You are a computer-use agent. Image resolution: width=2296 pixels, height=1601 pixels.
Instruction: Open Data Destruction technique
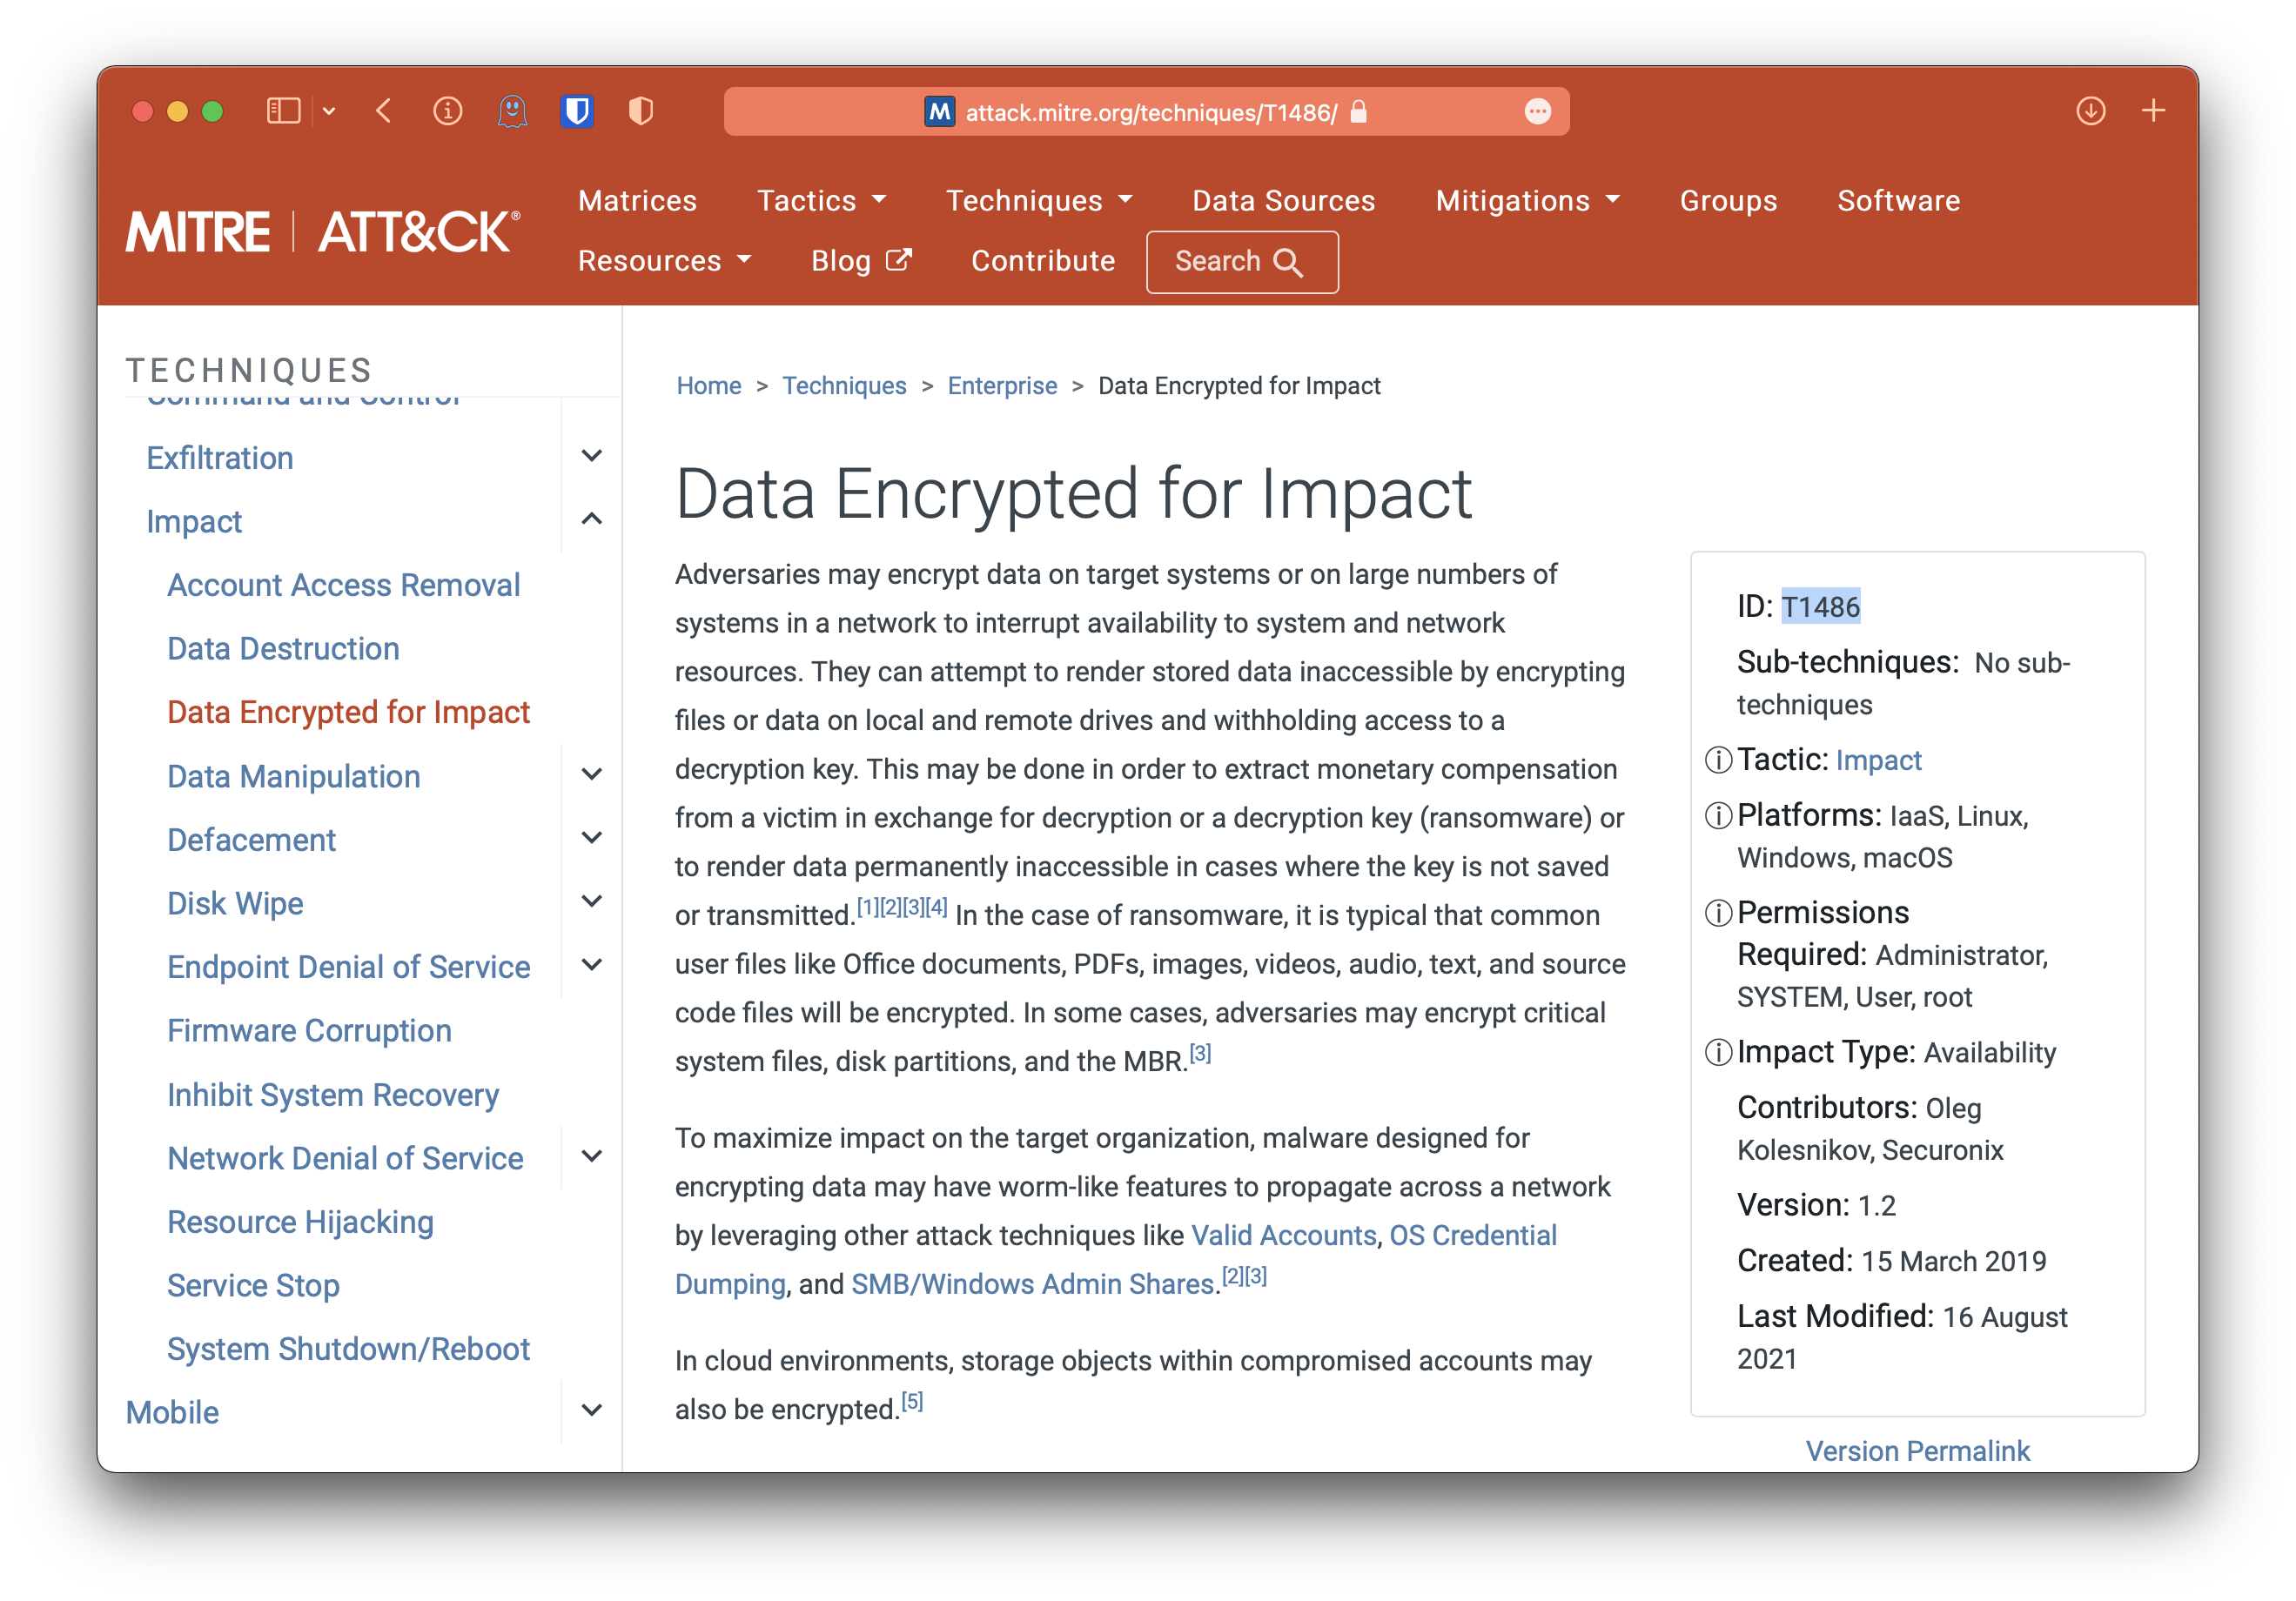tap(283, 649)
